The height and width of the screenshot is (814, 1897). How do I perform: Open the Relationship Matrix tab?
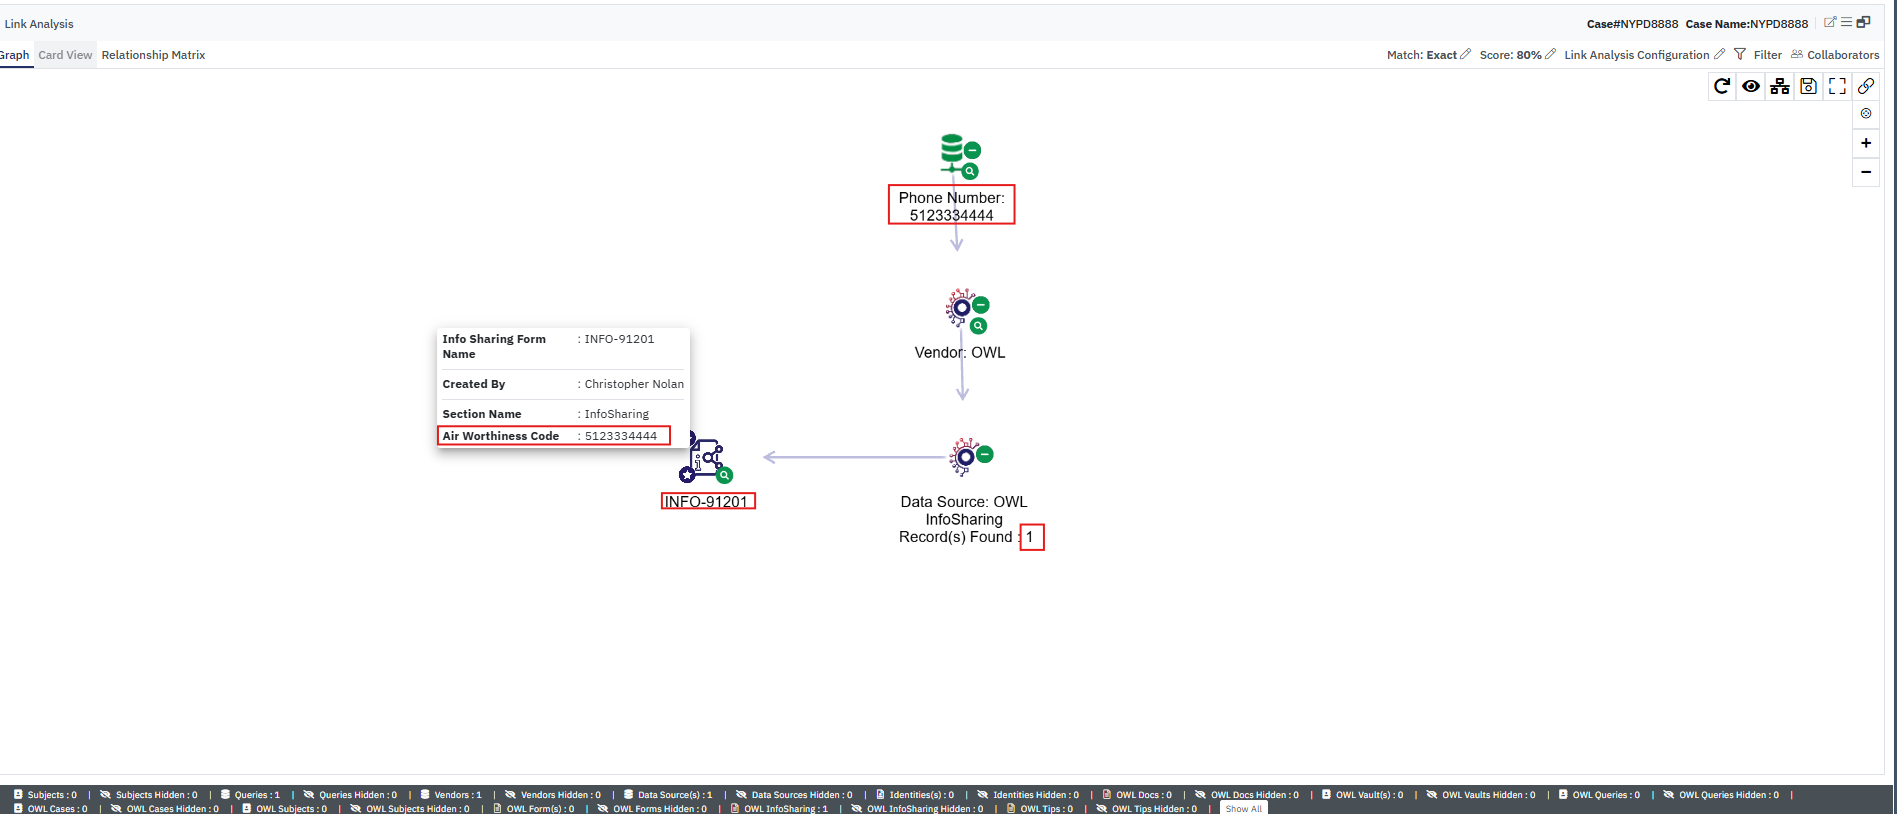point(153,55)
